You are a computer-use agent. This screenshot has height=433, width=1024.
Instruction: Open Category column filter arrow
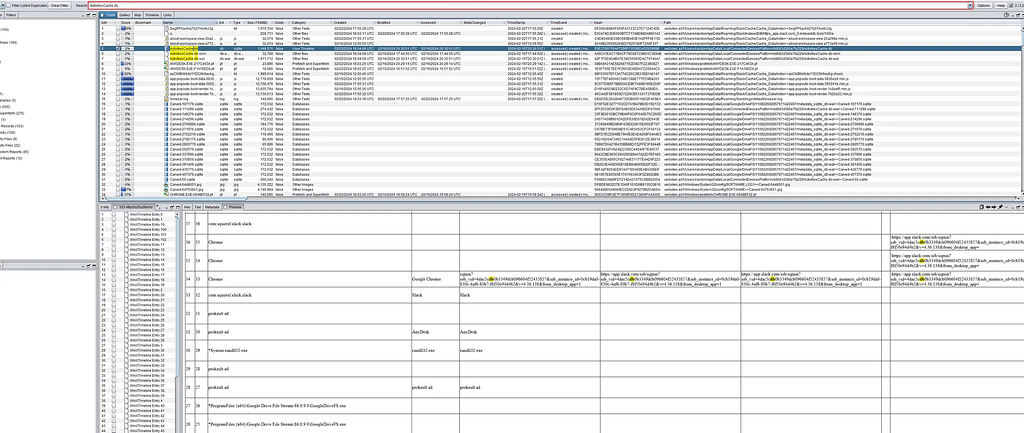pyautogui.click(x=329, y=22)
